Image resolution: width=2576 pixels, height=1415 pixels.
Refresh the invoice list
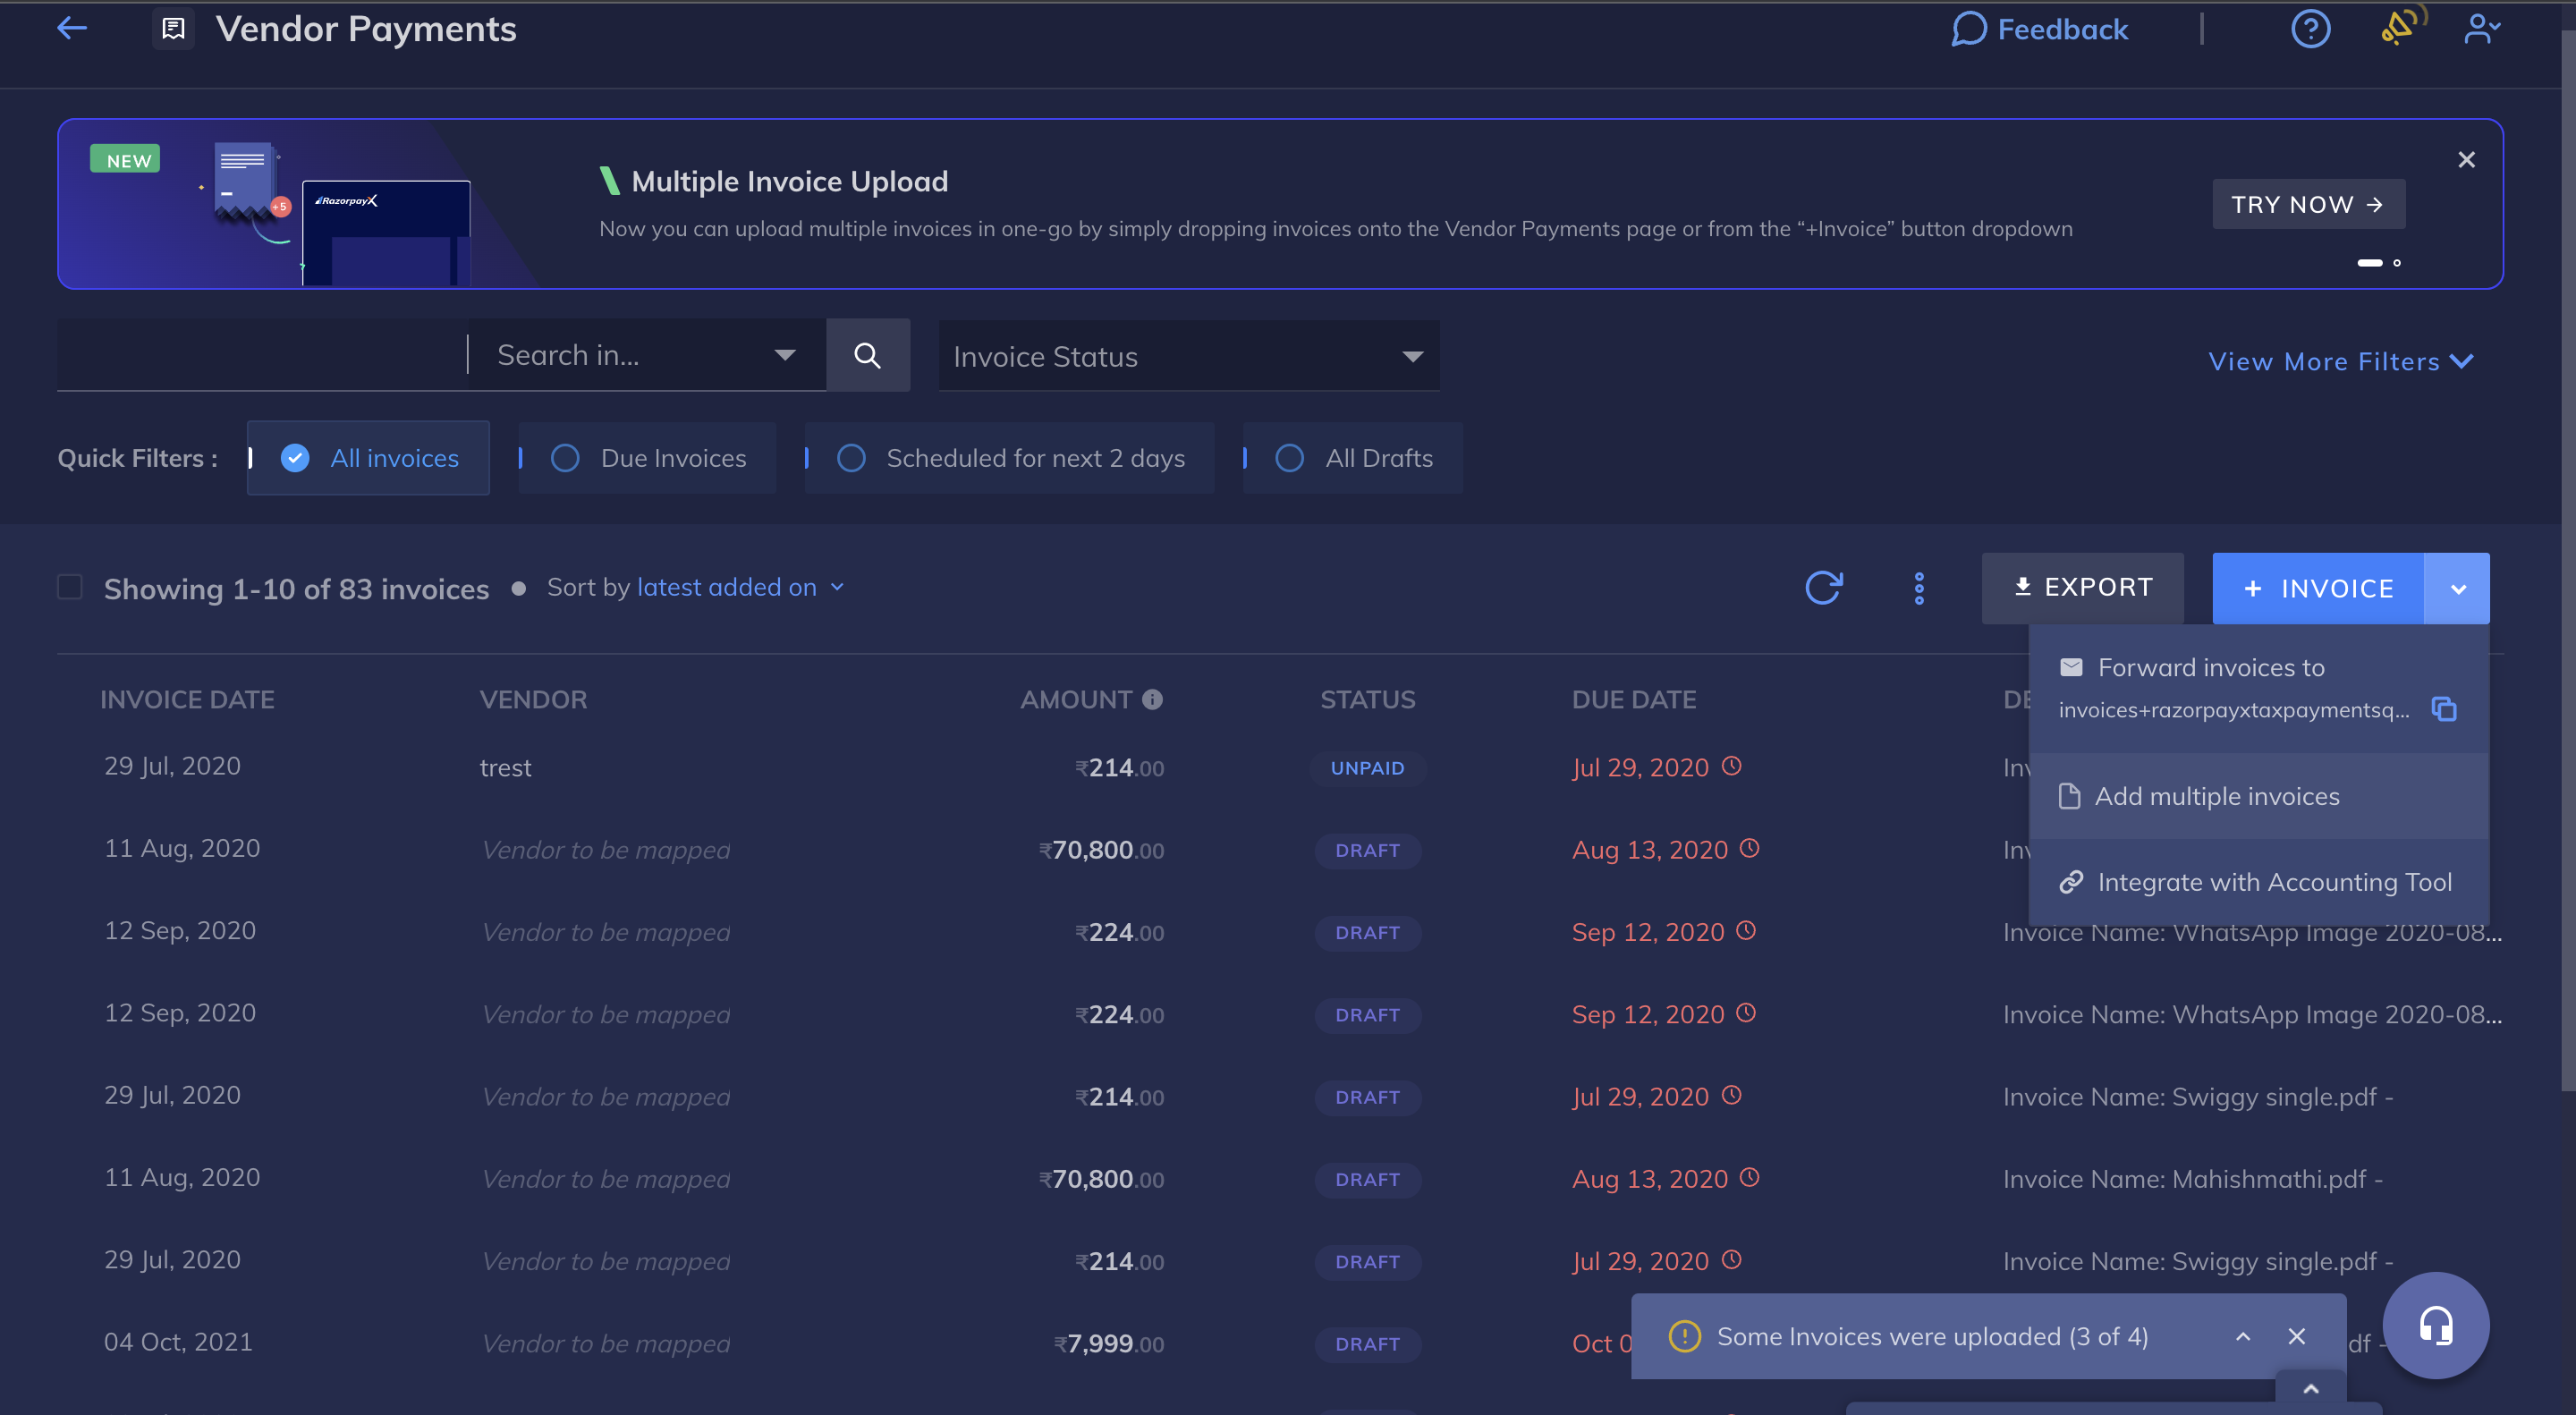pos(1823,587)
